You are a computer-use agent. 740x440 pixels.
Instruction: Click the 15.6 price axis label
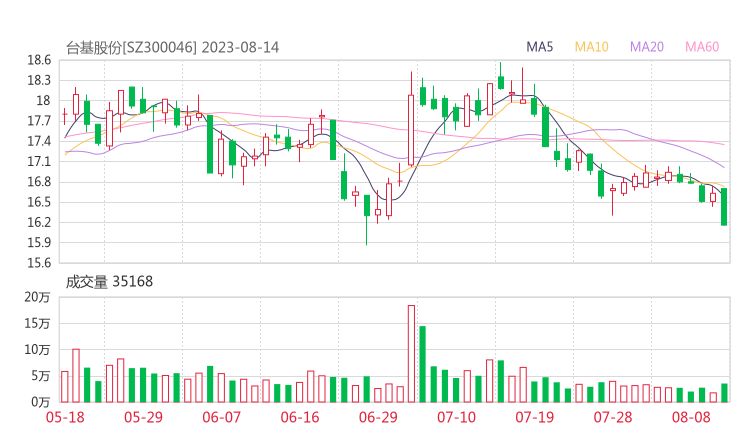(x=39, y=263)
